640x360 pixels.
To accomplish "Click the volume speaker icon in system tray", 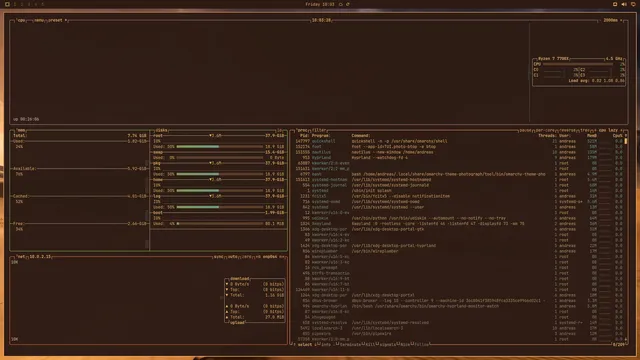I will point(624,4).
